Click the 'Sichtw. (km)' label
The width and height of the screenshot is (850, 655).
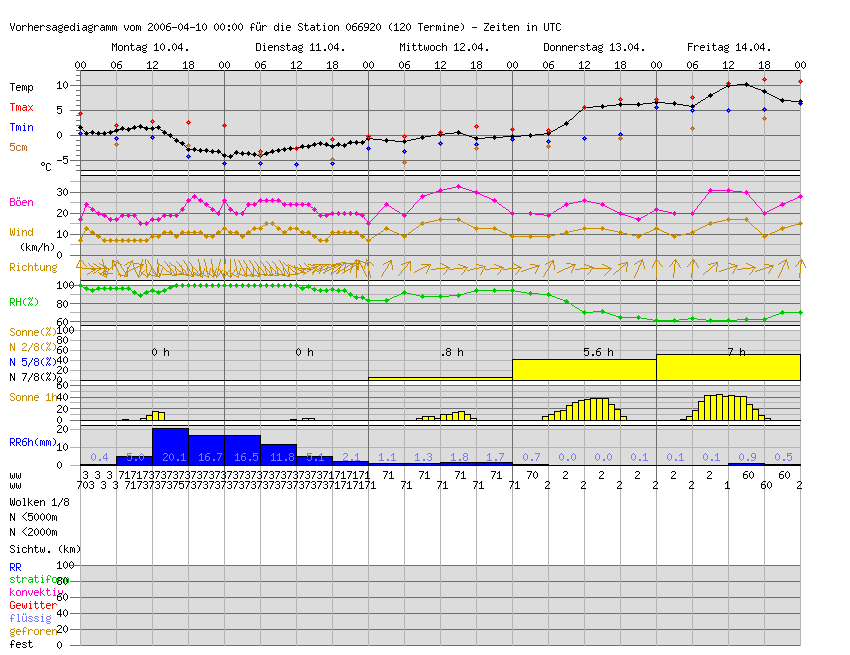tap(46, 549)
